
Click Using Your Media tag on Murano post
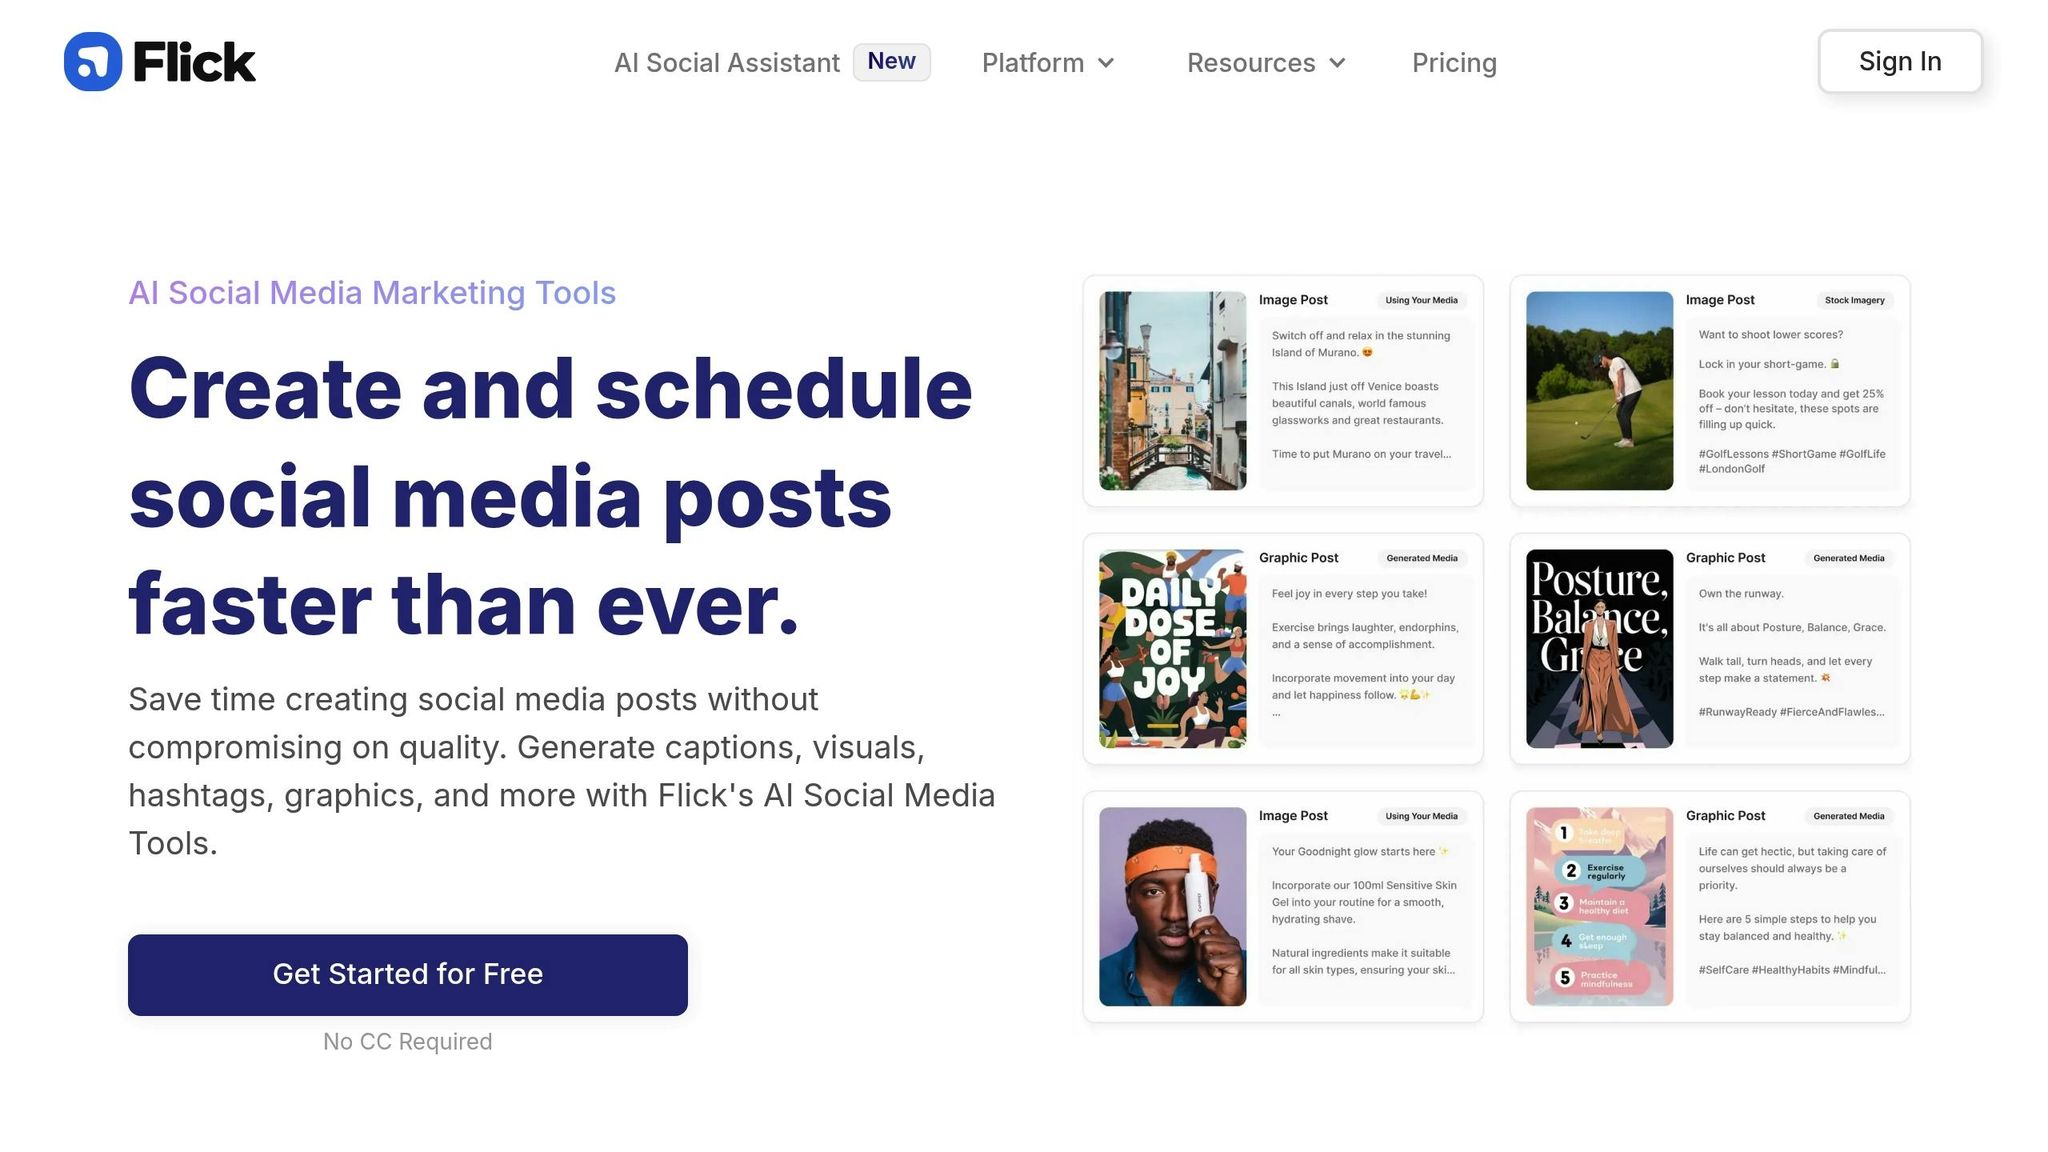(x=1421, y=300)
